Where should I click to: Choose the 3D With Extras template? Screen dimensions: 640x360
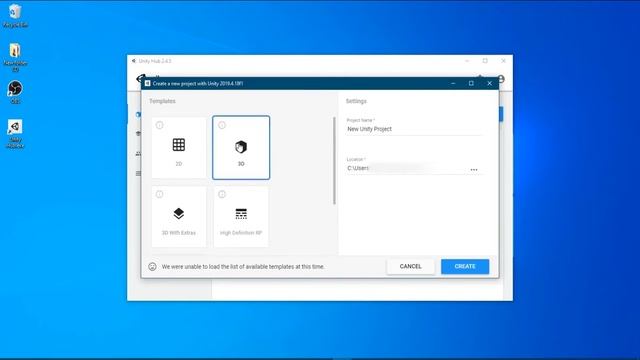click(179, 217)
